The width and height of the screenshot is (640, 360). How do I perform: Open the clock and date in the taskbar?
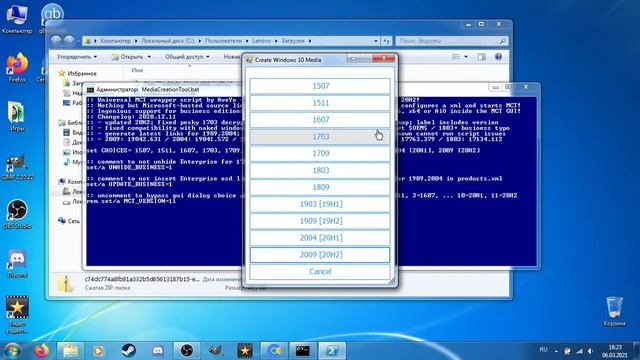614,351
